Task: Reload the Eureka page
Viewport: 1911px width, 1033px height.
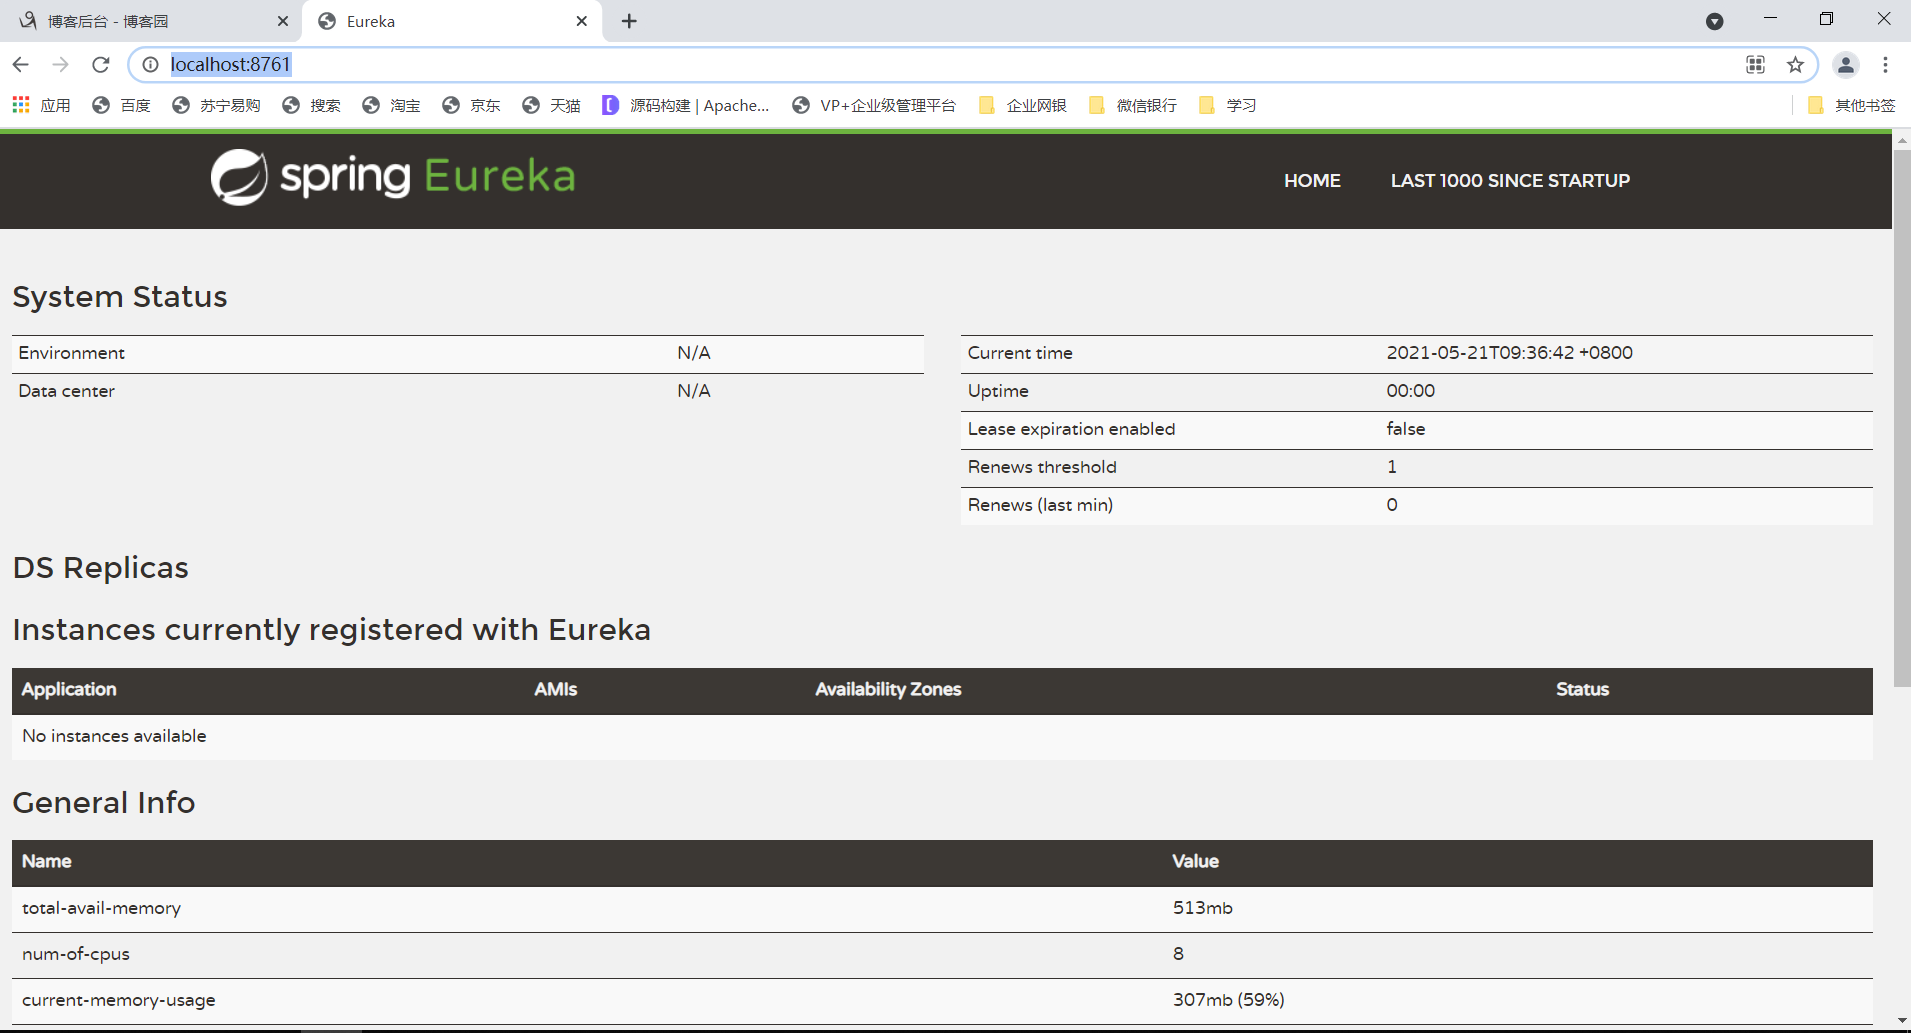Action: point(101,65)
